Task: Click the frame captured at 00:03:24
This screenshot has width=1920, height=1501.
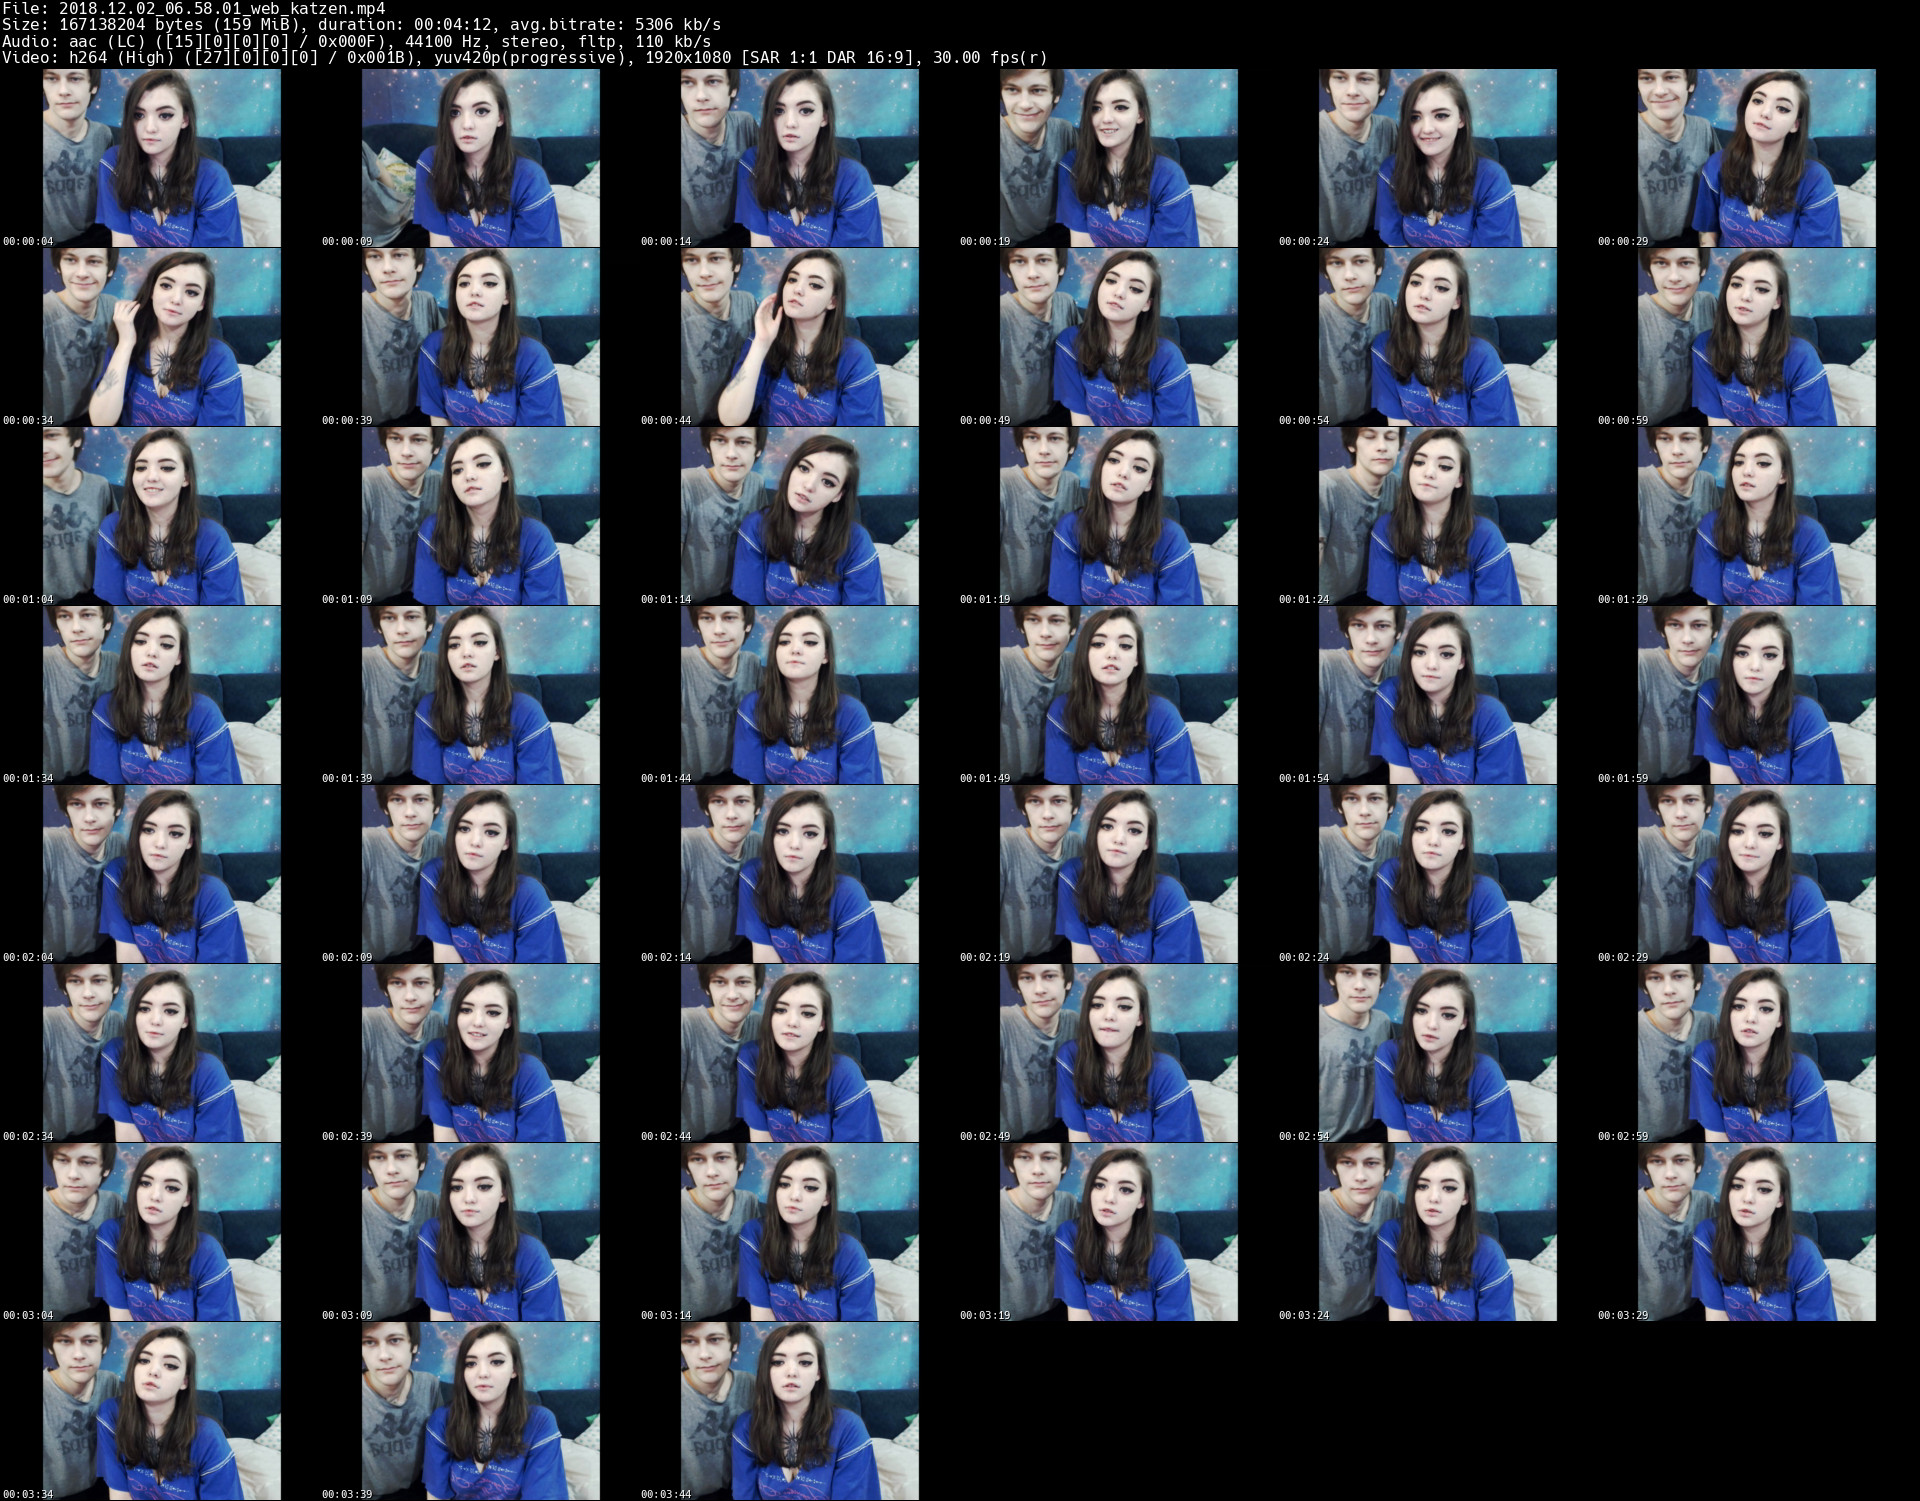Action: click(1438, 1232)
